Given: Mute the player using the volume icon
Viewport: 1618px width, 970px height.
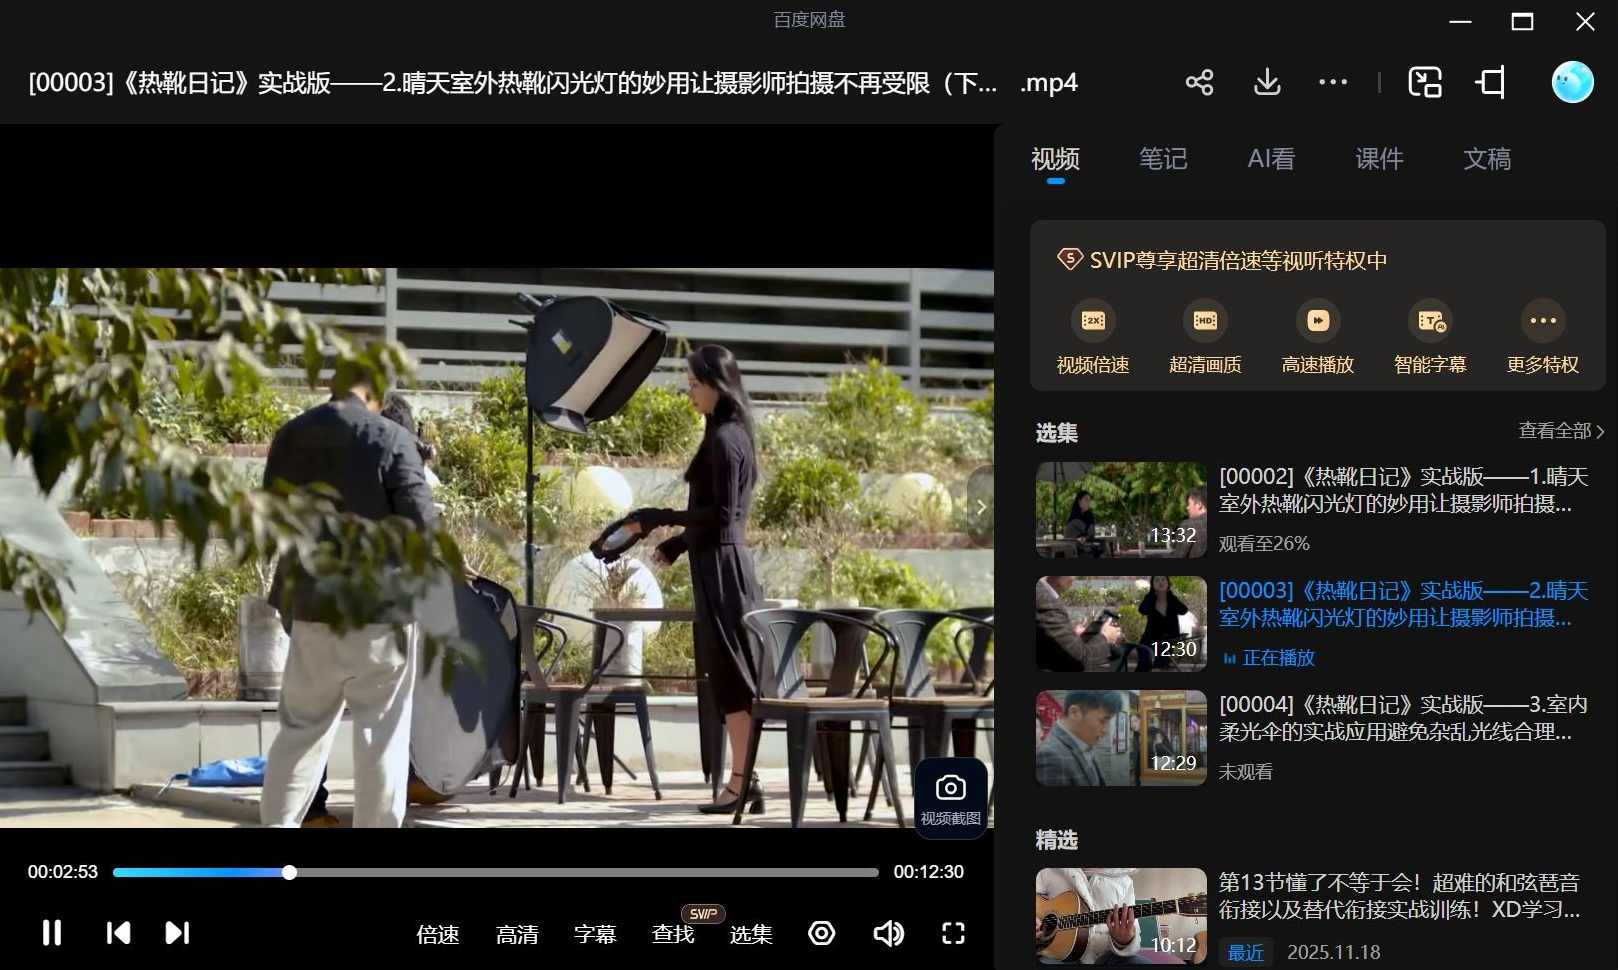Looking at the screenshot, I should tap(888, 933).
